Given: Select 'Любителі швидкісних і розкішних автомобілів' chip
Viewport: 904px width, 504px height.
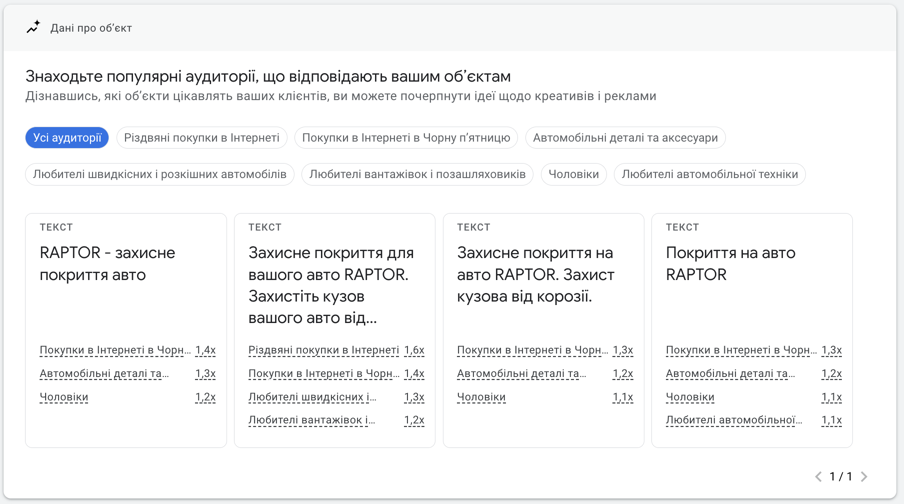Looking at the screenshot, I should coord(160,174).
